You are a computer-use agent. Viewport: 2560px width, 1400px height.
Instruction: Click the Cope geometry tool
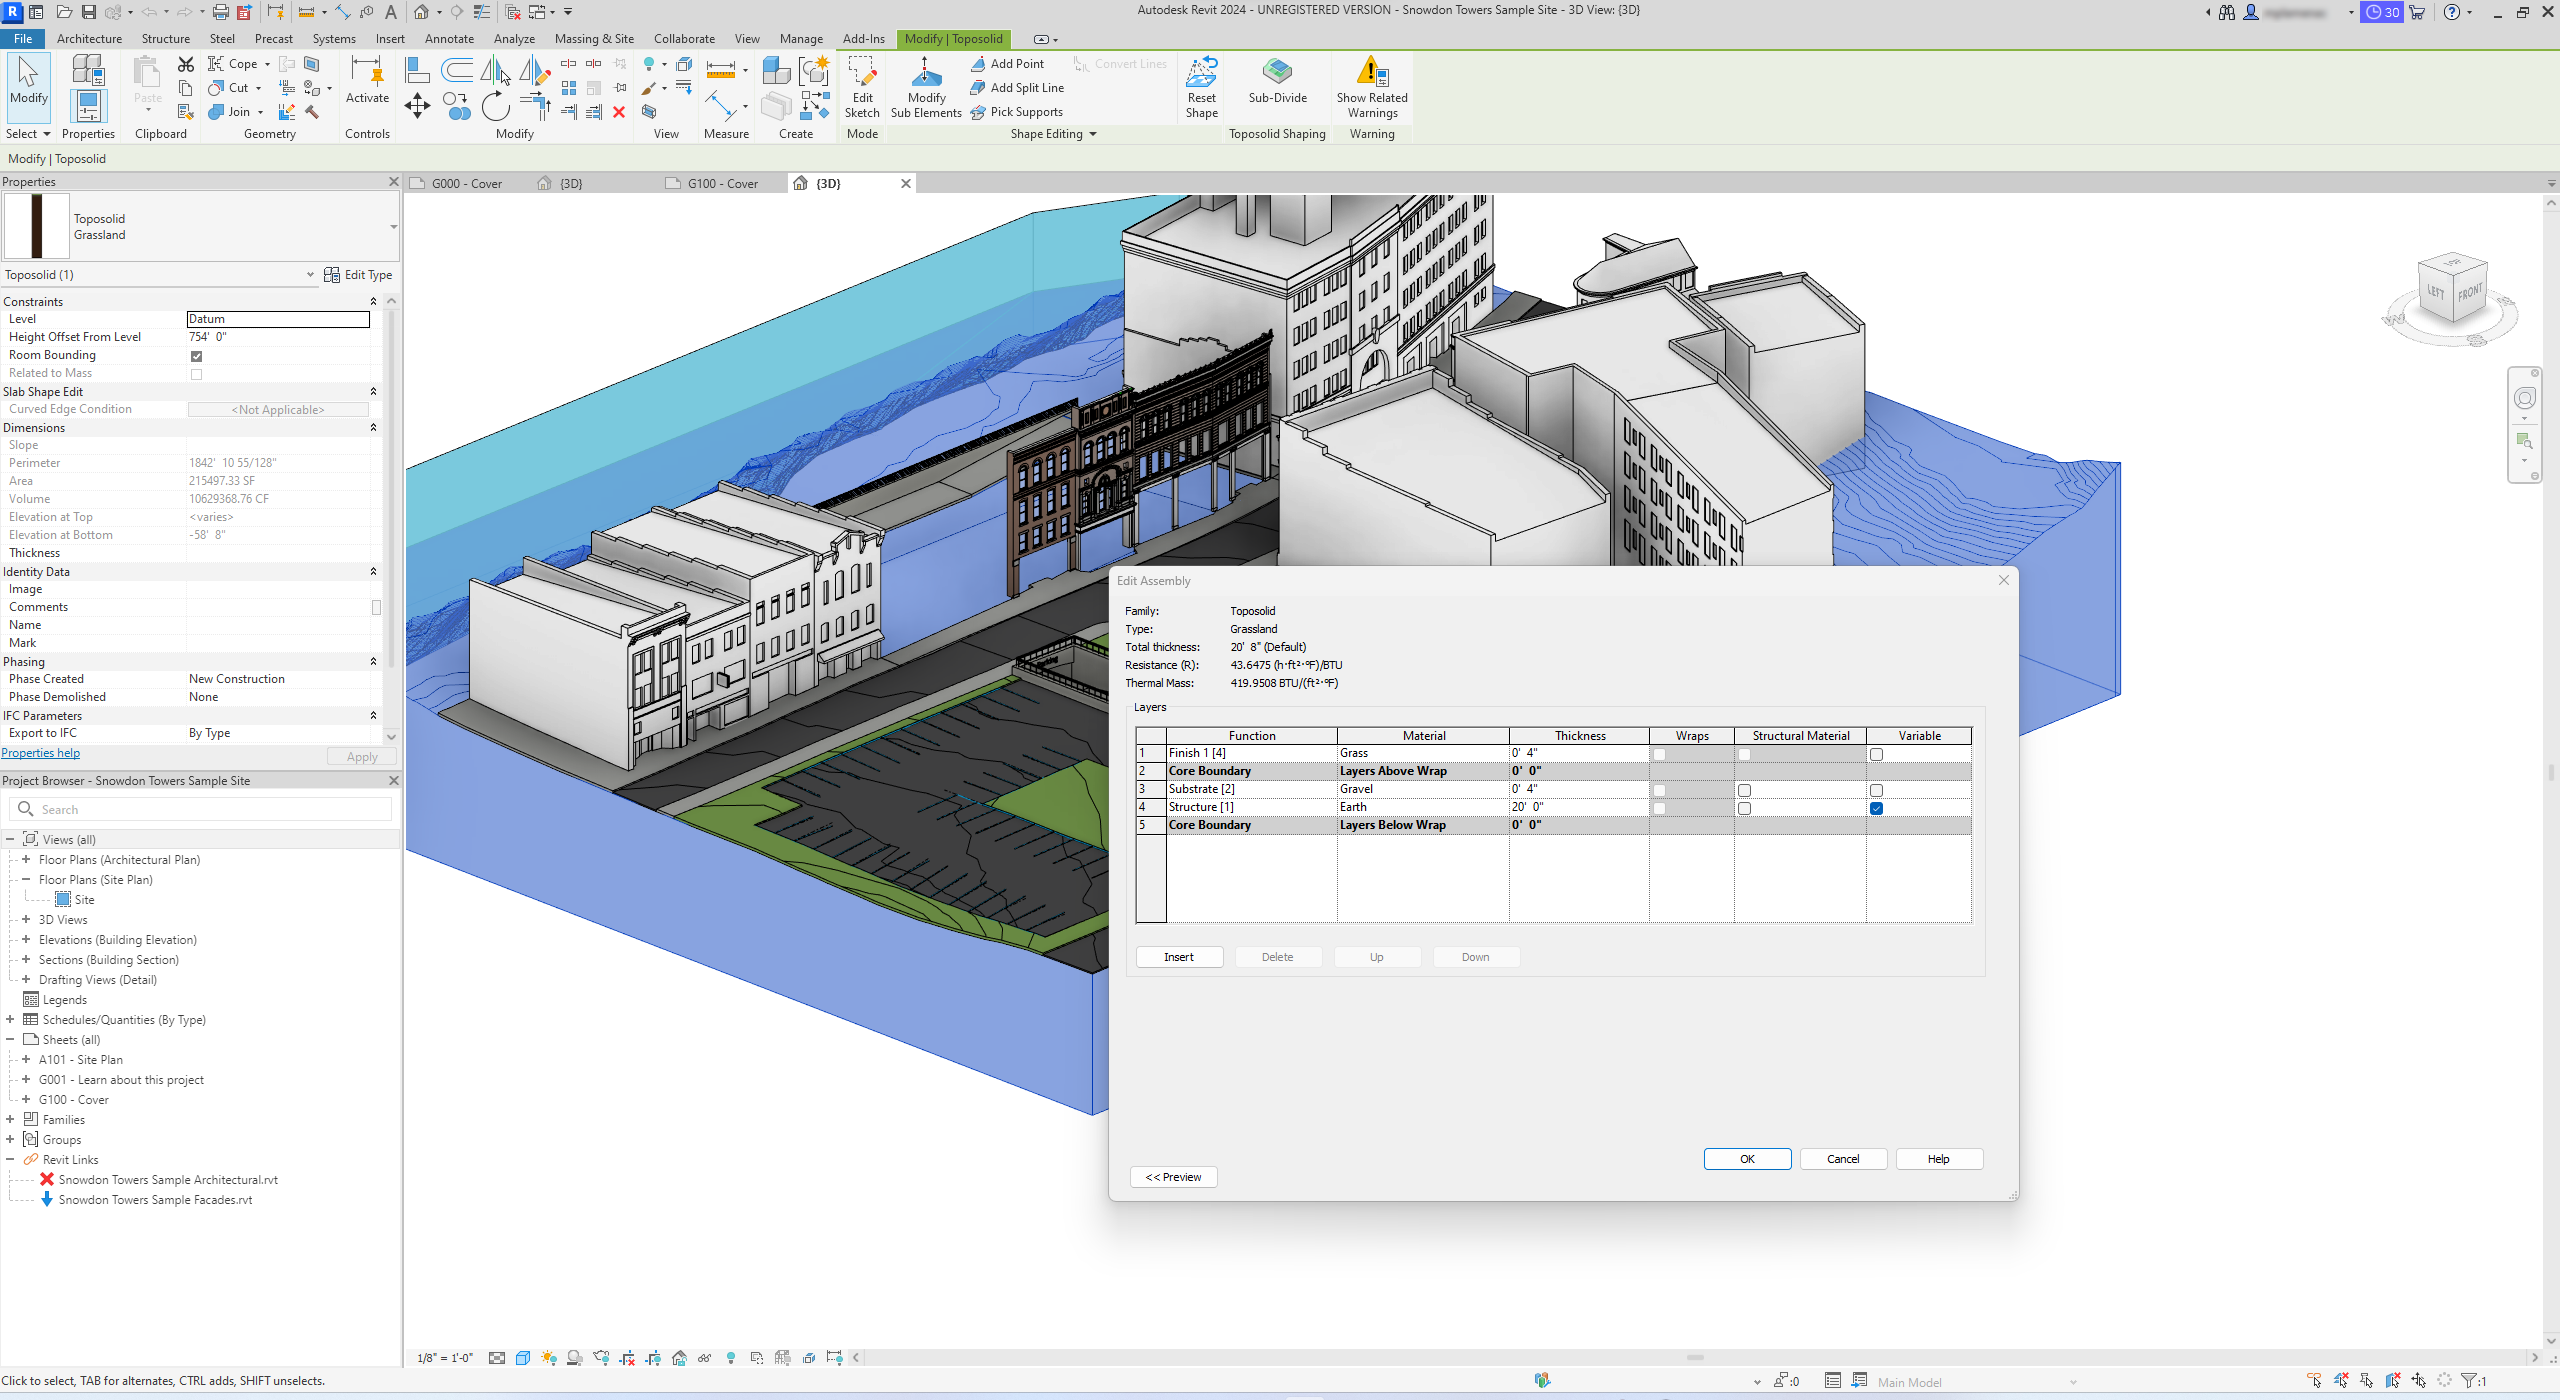238,64
